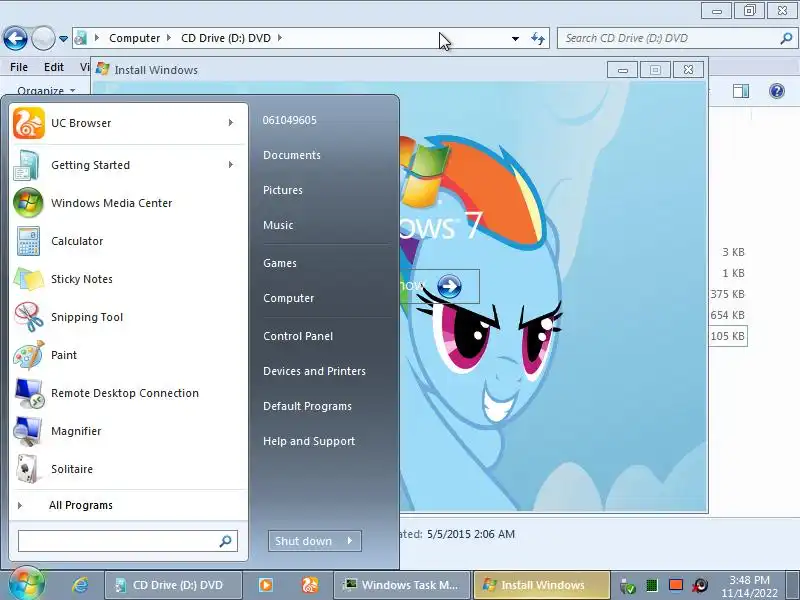Click the Start orb button

[26, 584]
